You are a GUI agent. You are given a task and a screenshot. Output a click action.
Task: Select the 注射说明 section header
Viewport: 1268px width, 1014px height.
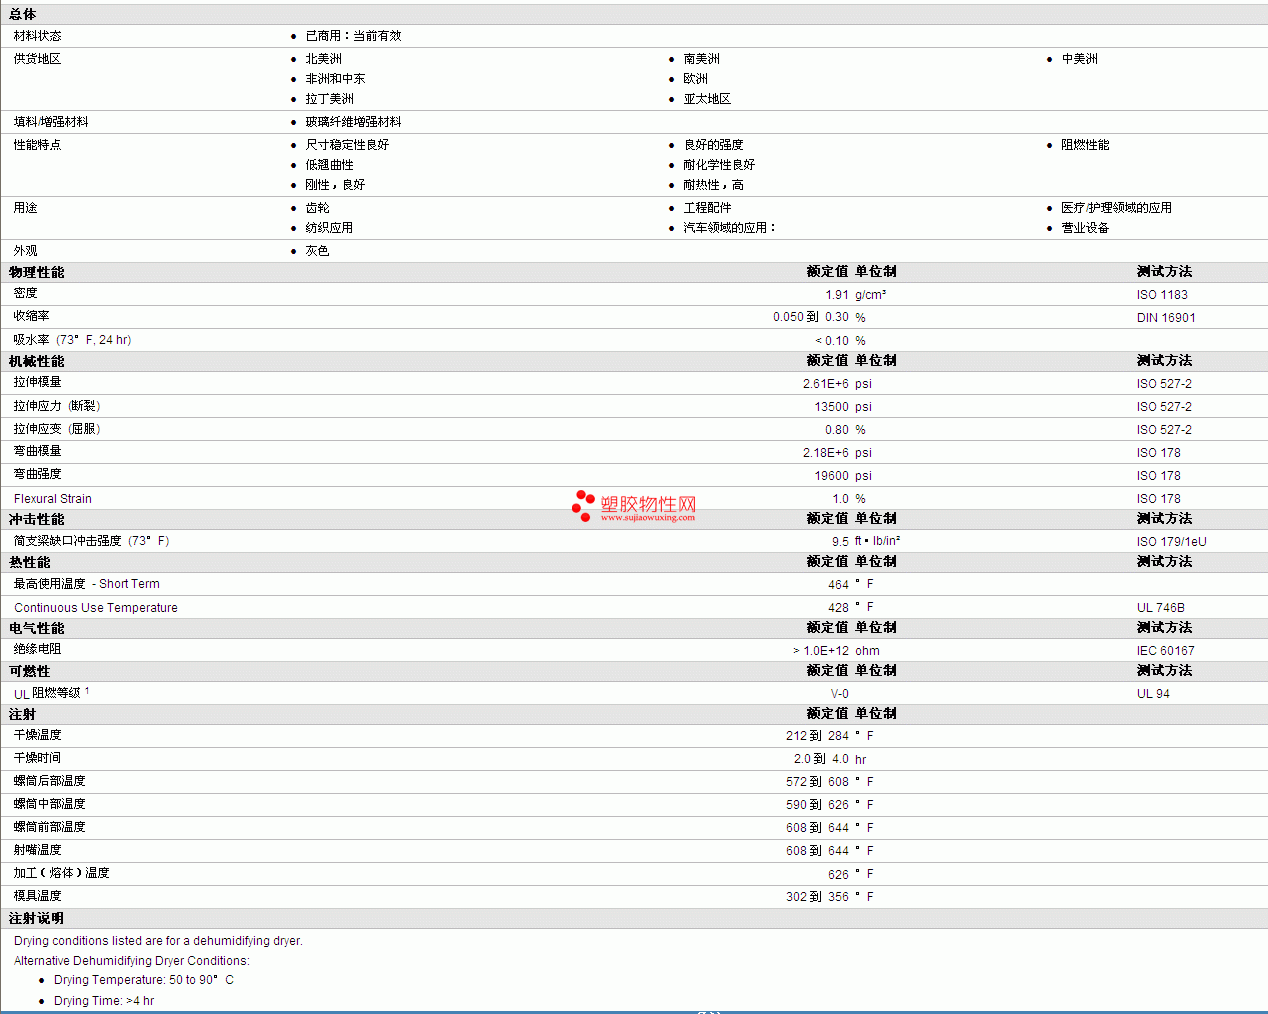(x=37, y=918)
